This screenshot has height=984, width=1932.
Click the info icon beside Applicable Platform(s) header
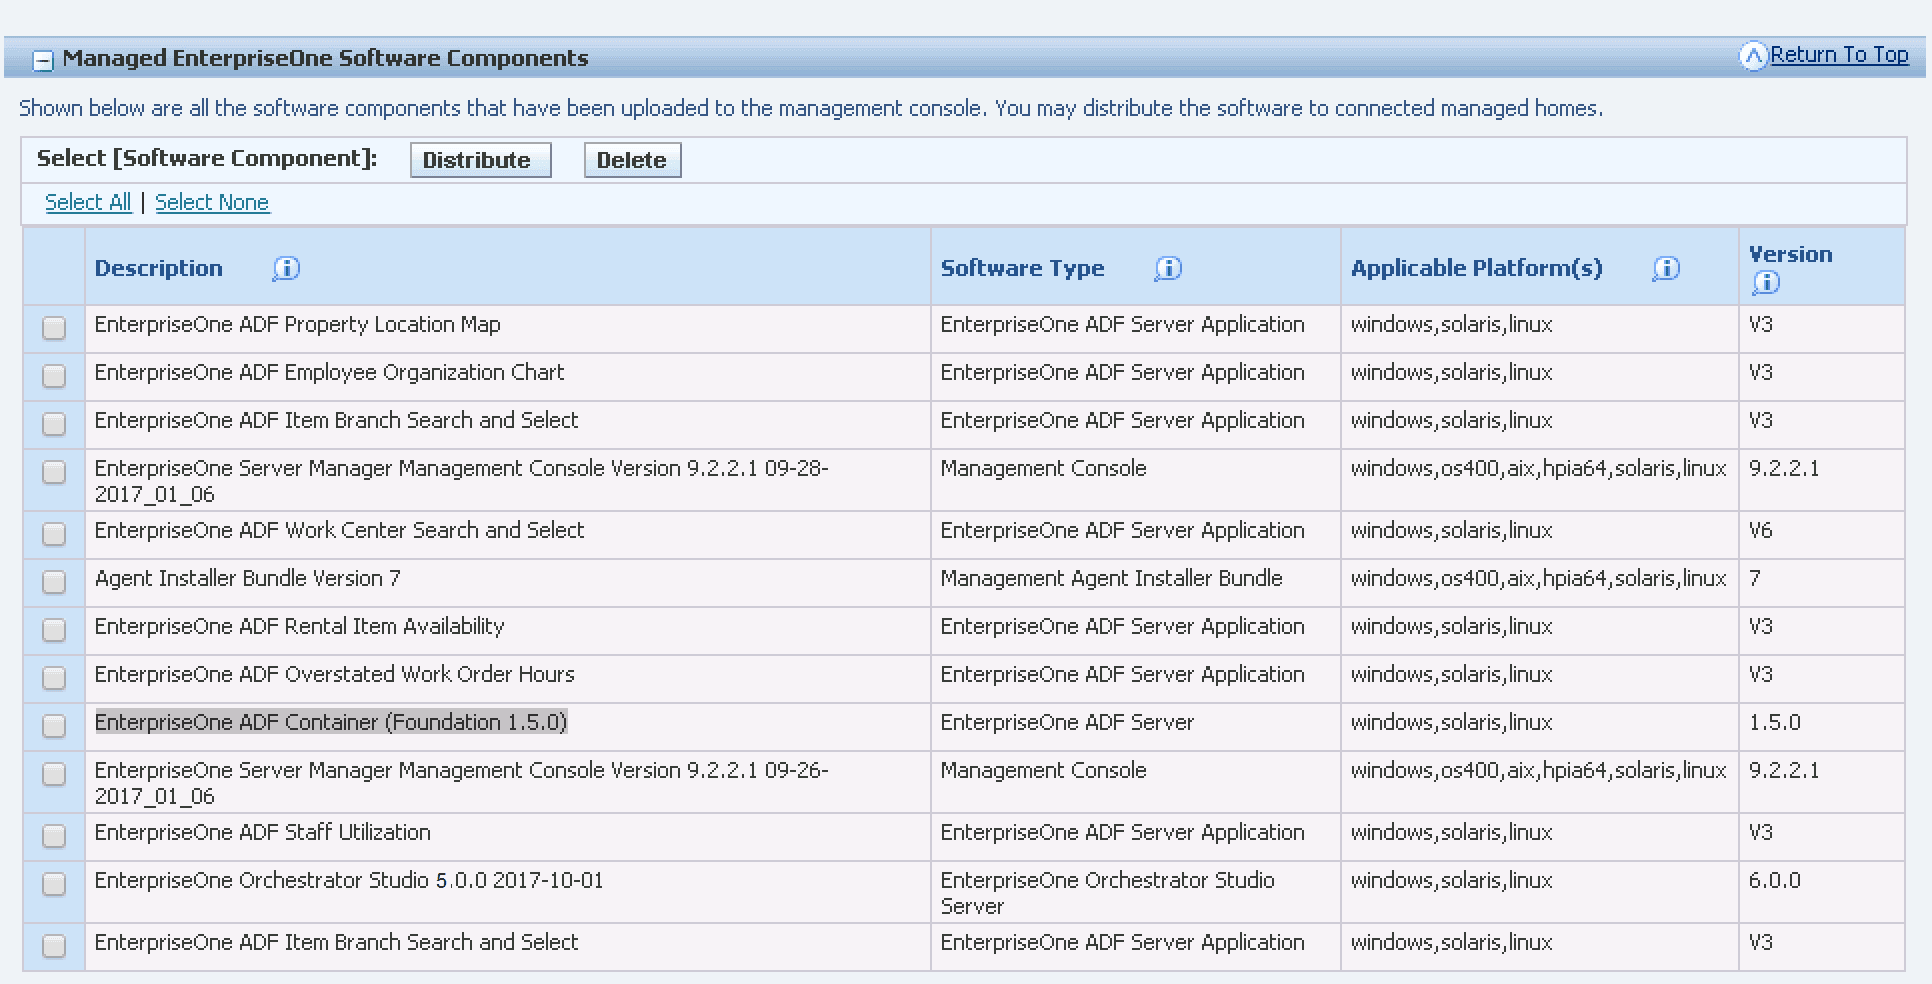(1666, 268)
